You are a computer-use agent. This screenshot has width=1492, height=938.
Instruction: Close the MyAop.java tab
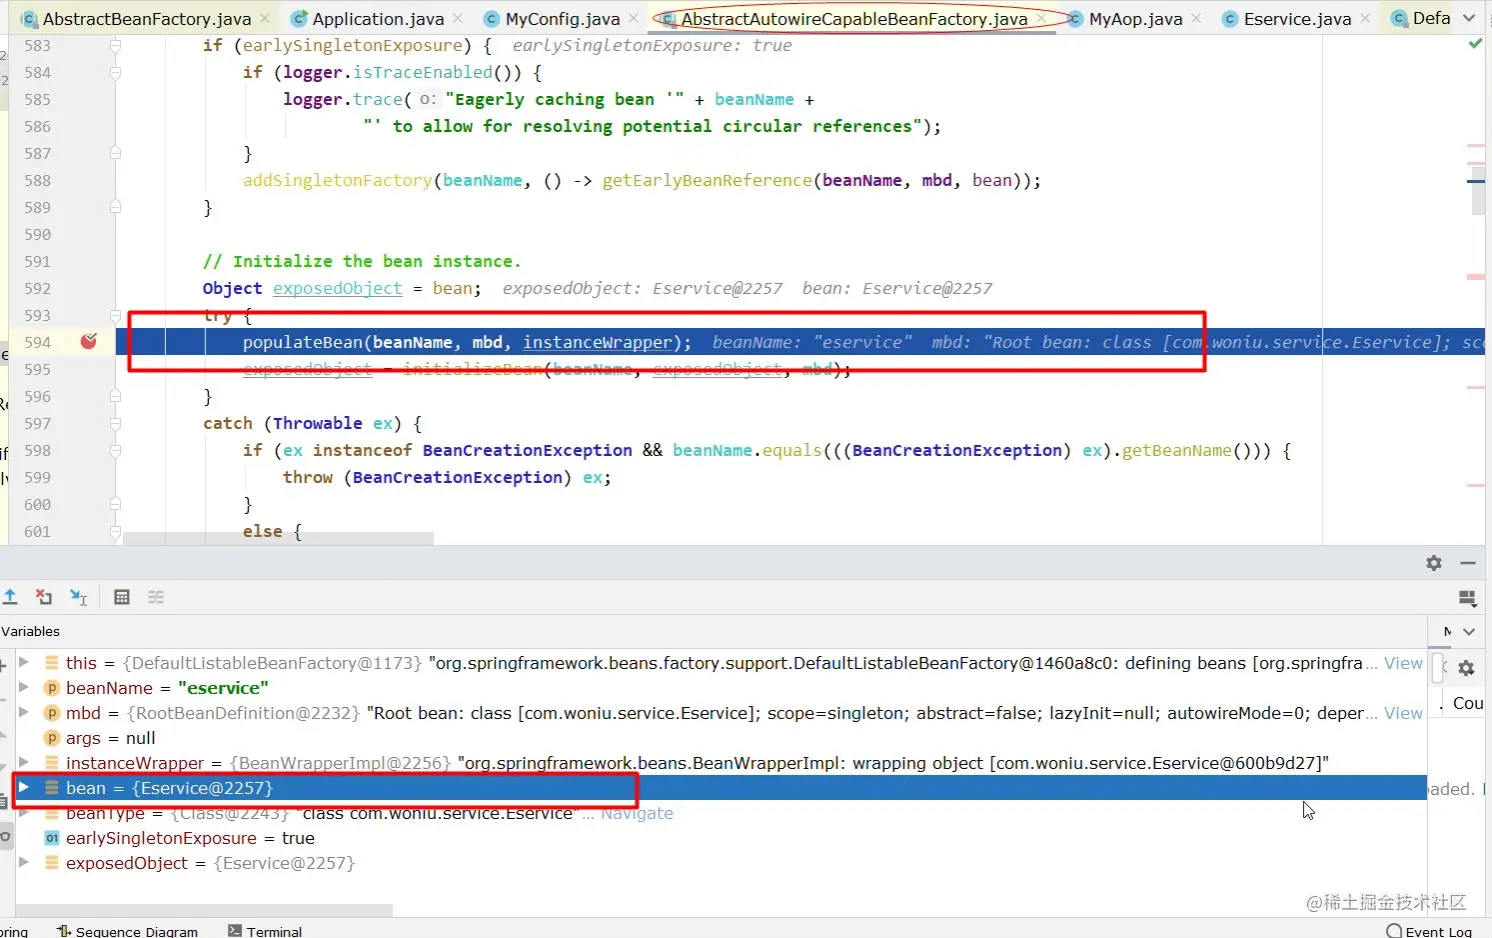click(1196, 19)
